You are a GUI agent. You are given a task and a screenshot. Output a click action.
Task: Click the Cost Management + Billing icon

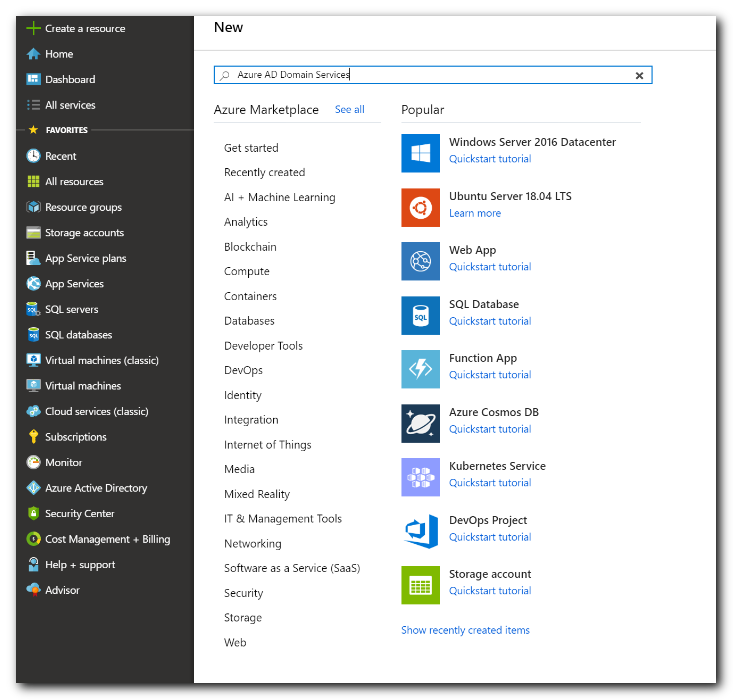point(33,539)
